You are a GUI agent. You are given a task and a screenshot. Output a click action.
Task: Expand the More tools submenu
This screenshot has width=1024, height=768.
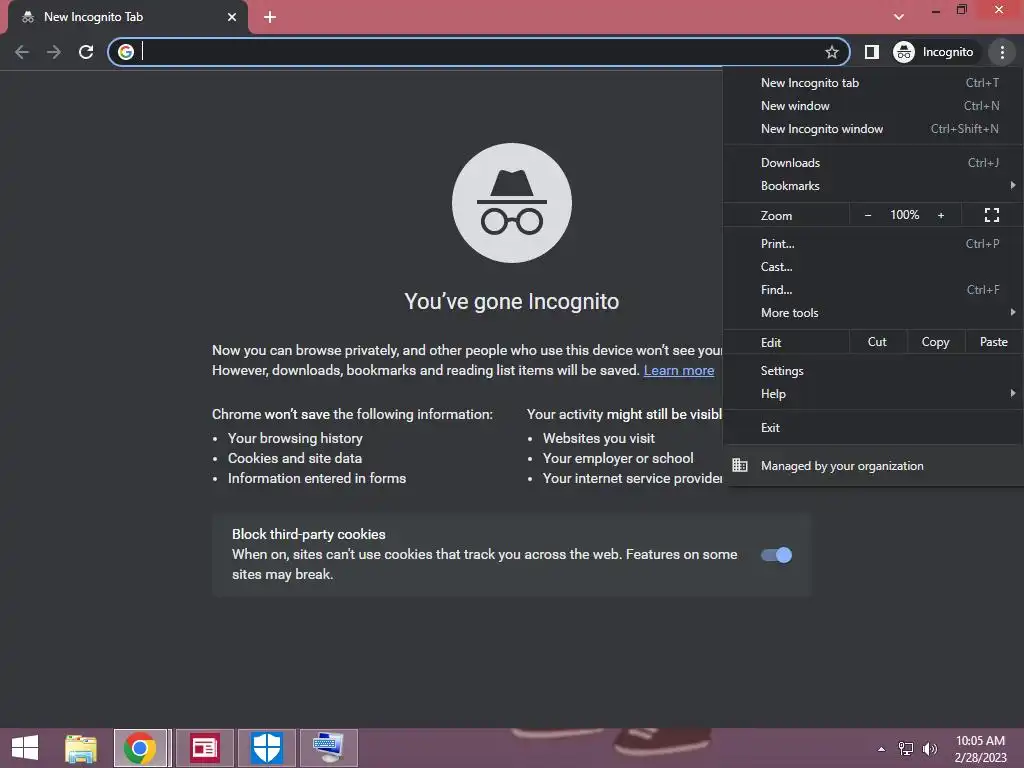(x=873, y=313)
